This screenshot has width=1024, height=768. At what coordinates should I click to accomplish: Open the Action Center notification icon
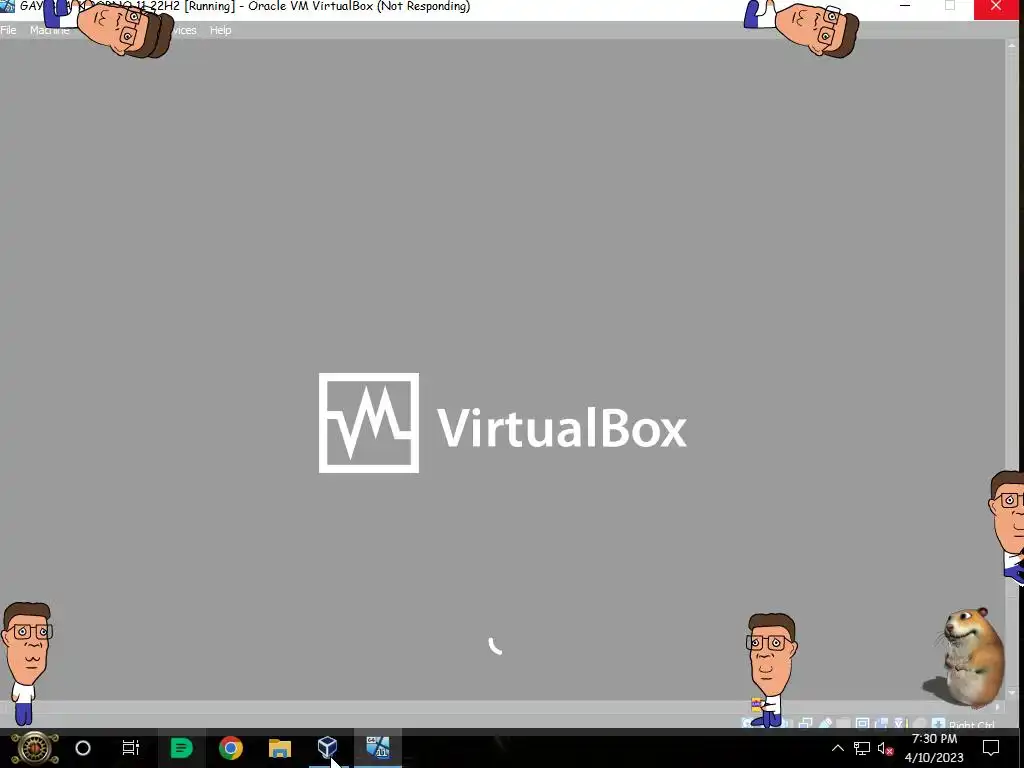991,748
